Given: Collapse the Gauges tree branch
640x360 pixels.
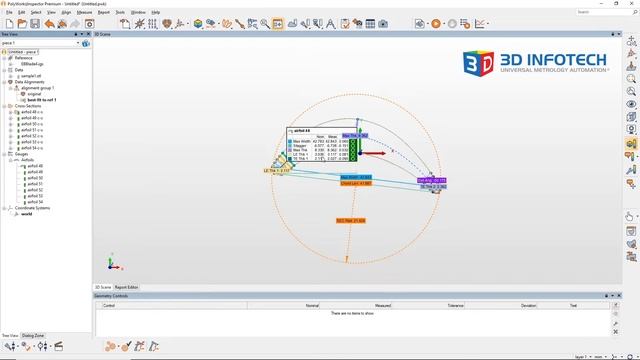Looking at the screenshot, I should pos(4,154).
